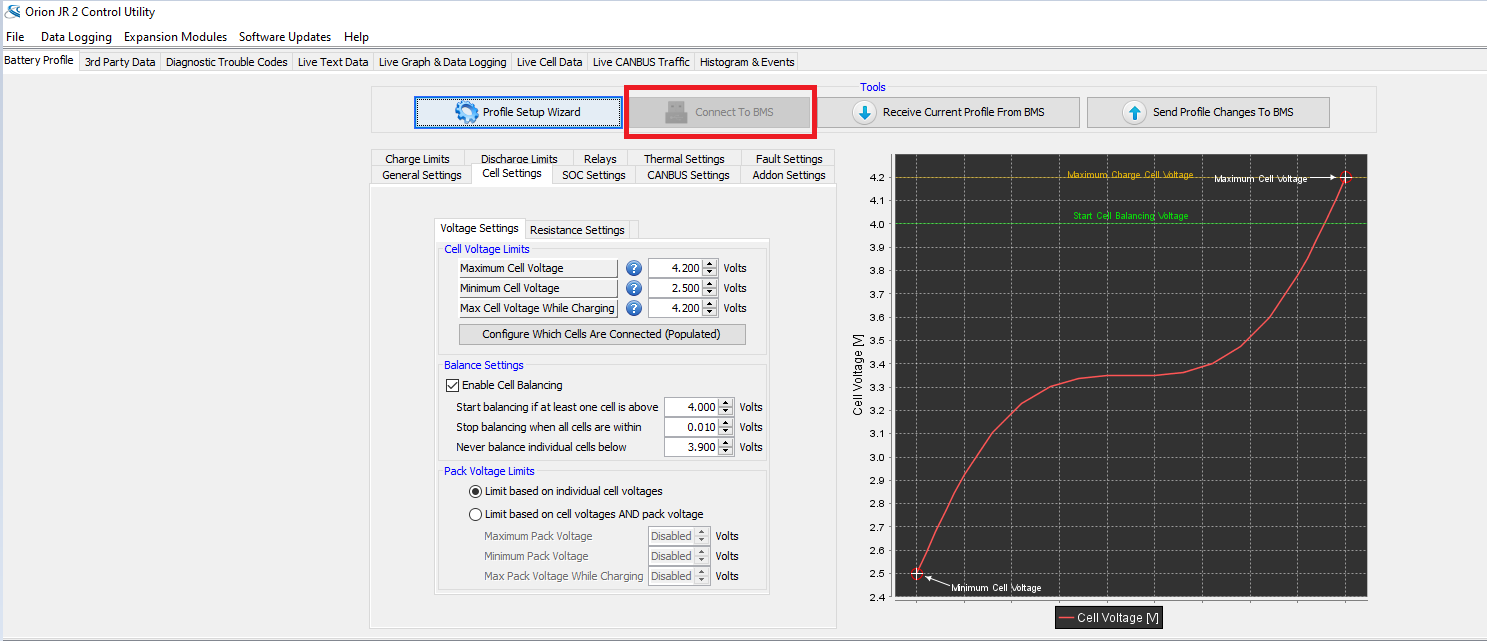Decrease Minimum Cell Voltage with down arrow
Screen dimensions: 1487x641
coord(710,293)
